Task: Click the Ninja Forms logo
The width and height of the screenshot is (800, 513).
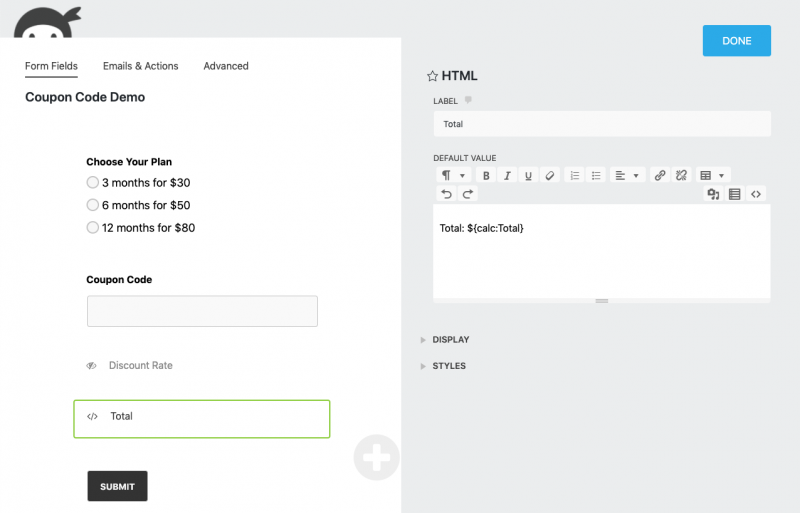Action: coord(47,22)
